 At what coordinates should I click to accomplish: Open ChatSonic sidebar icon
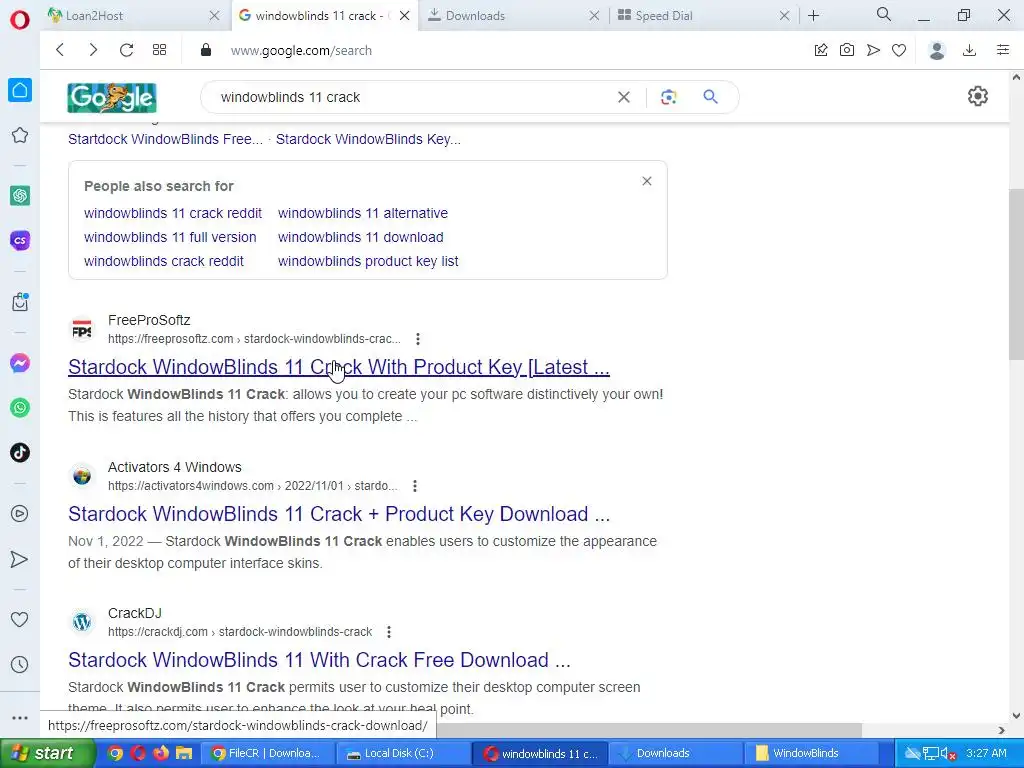[20, 240]
